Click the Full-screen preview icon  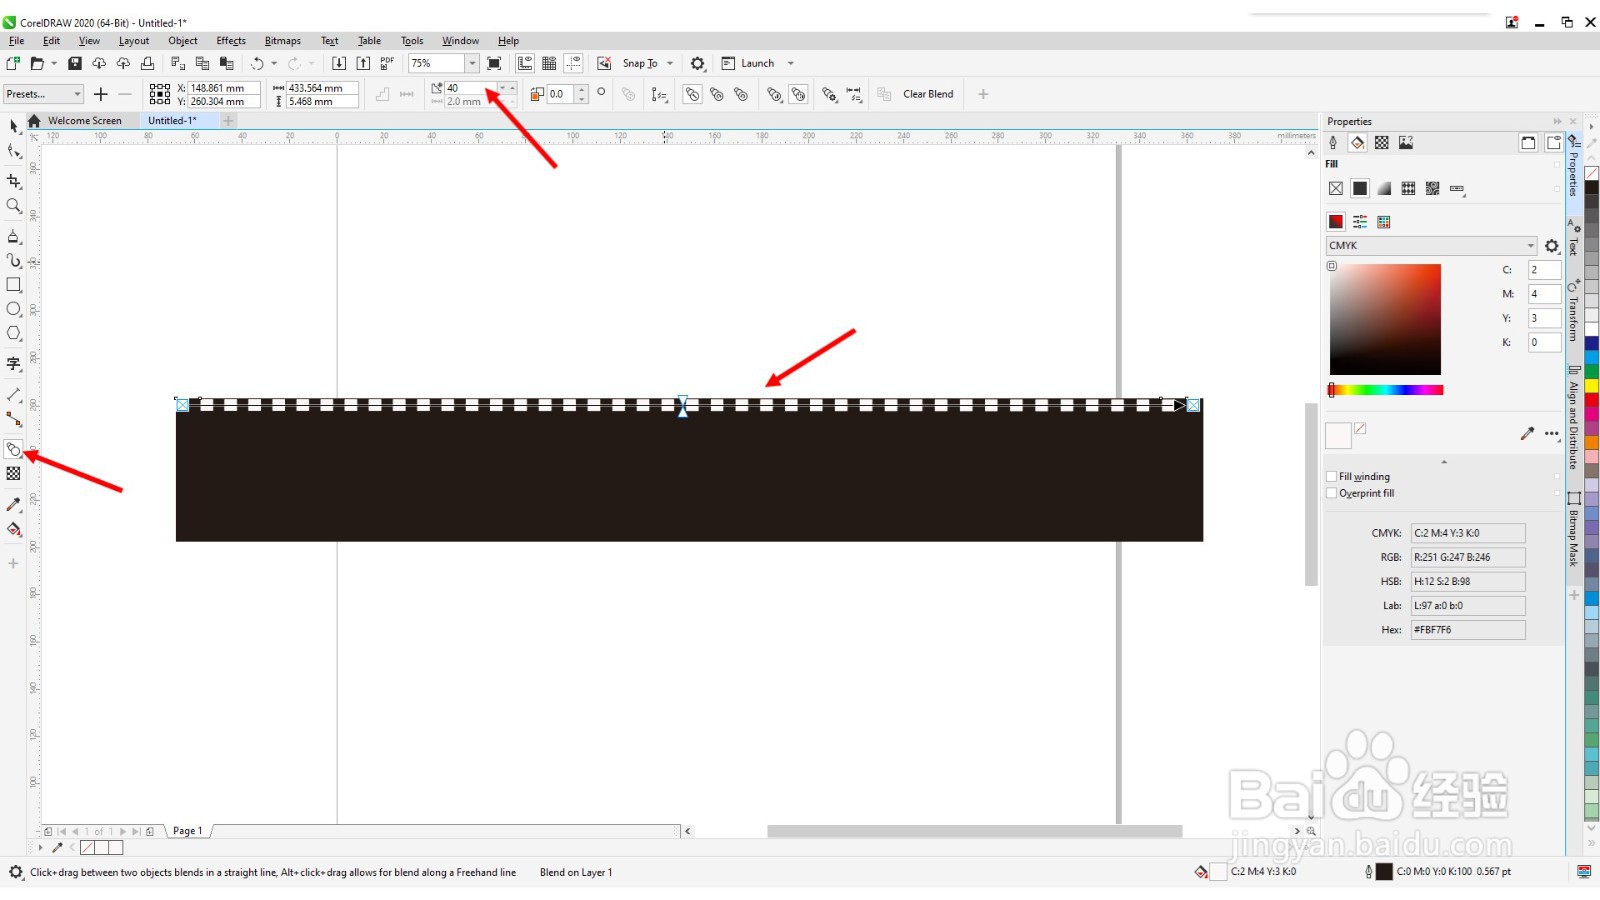pos(494,63)
